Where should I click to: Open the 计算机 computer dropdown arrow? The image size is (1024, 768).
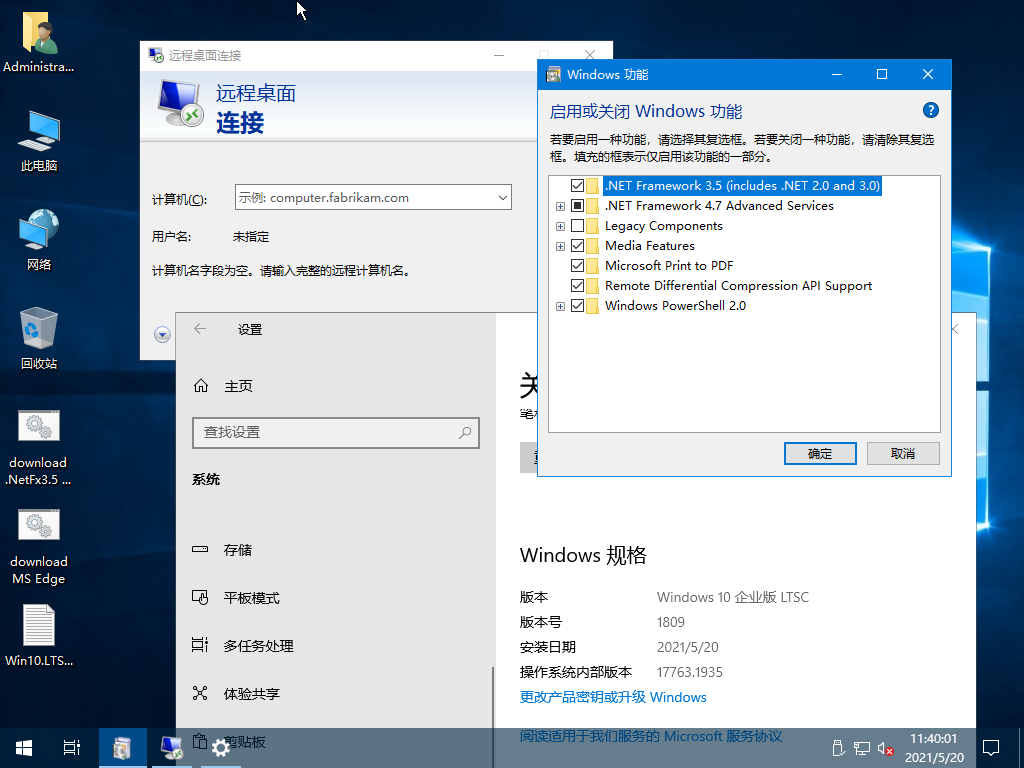pyautogui.click(x=502, y=198)
